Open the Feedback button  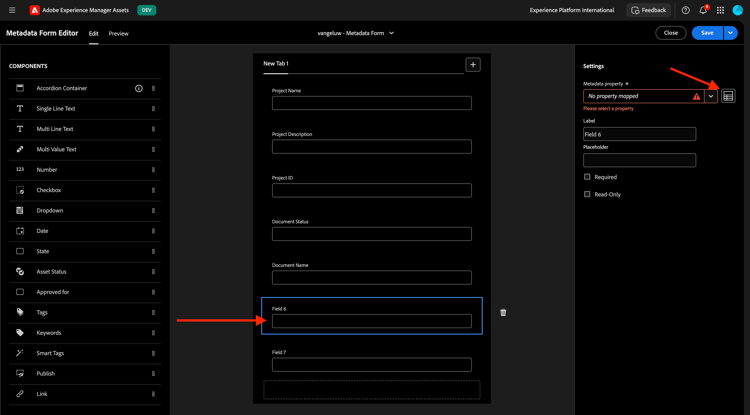click(648, 10)
